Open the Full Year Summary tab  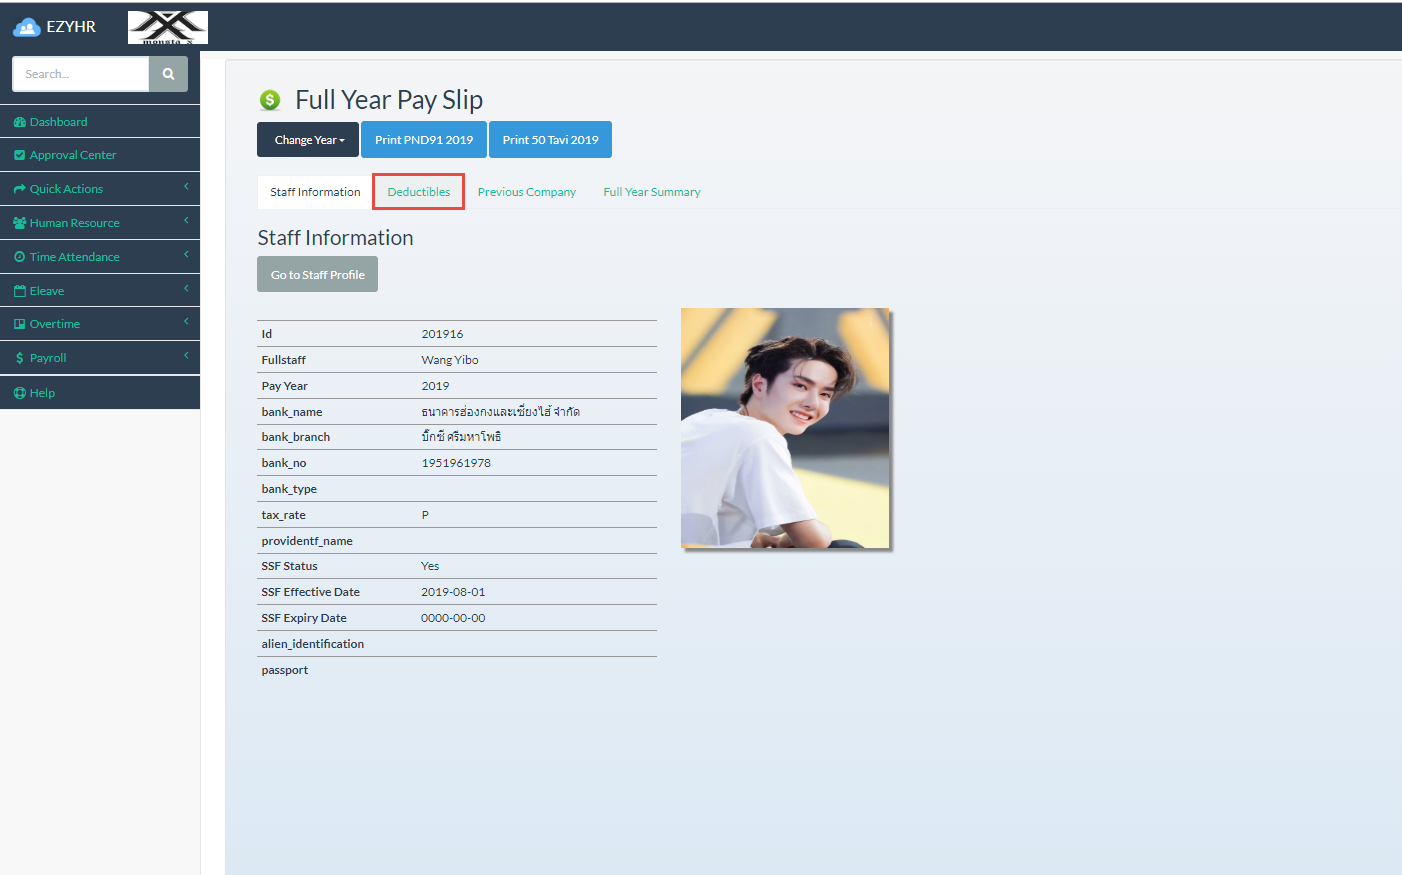click(651, 192)
